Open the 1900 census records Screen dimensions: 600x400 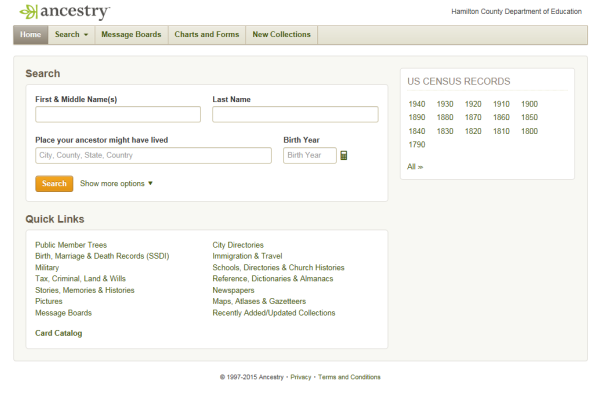tap(530, 104)
